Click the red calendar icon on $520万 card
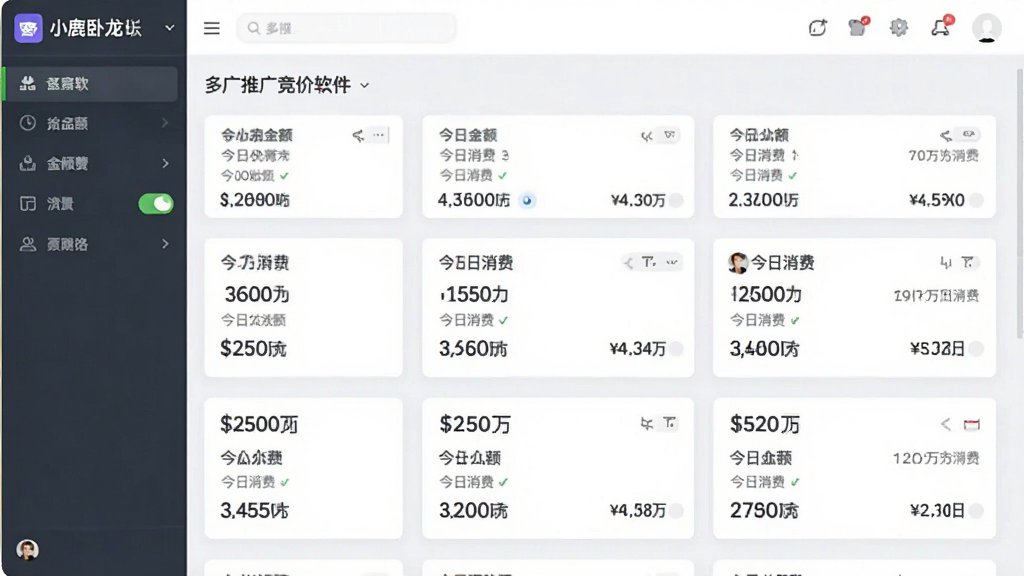Screen dimensions: 1024x576 (971, 424)
